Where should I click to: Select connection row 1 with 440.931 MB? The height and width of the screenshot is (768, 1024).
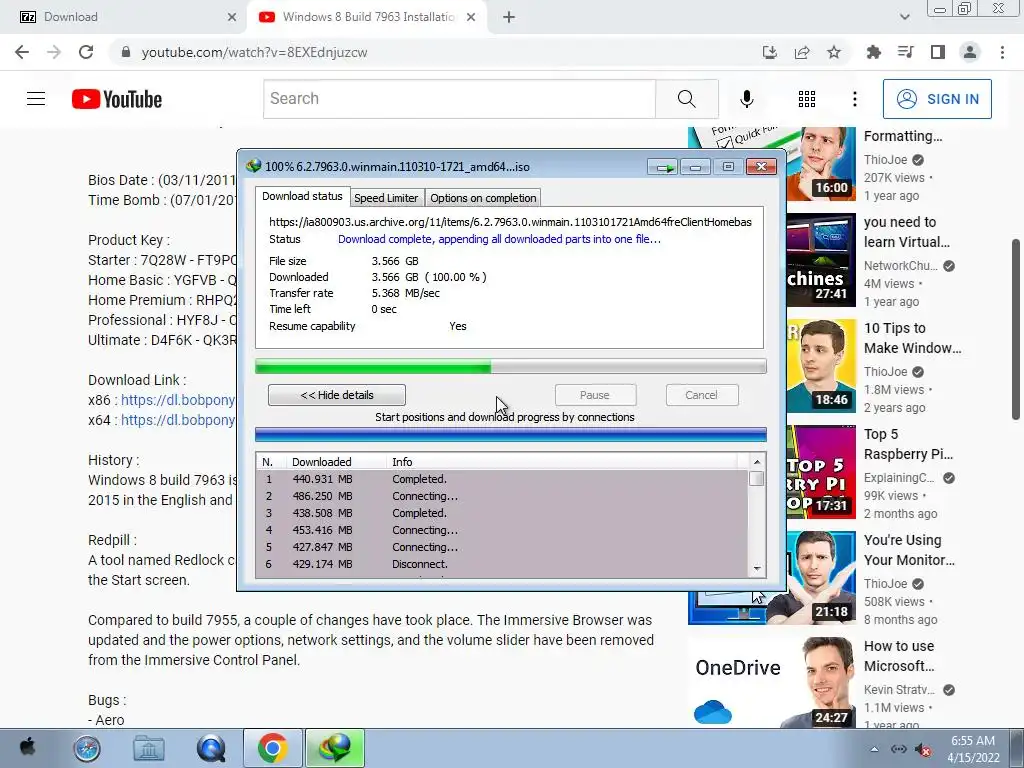point(502,479)
